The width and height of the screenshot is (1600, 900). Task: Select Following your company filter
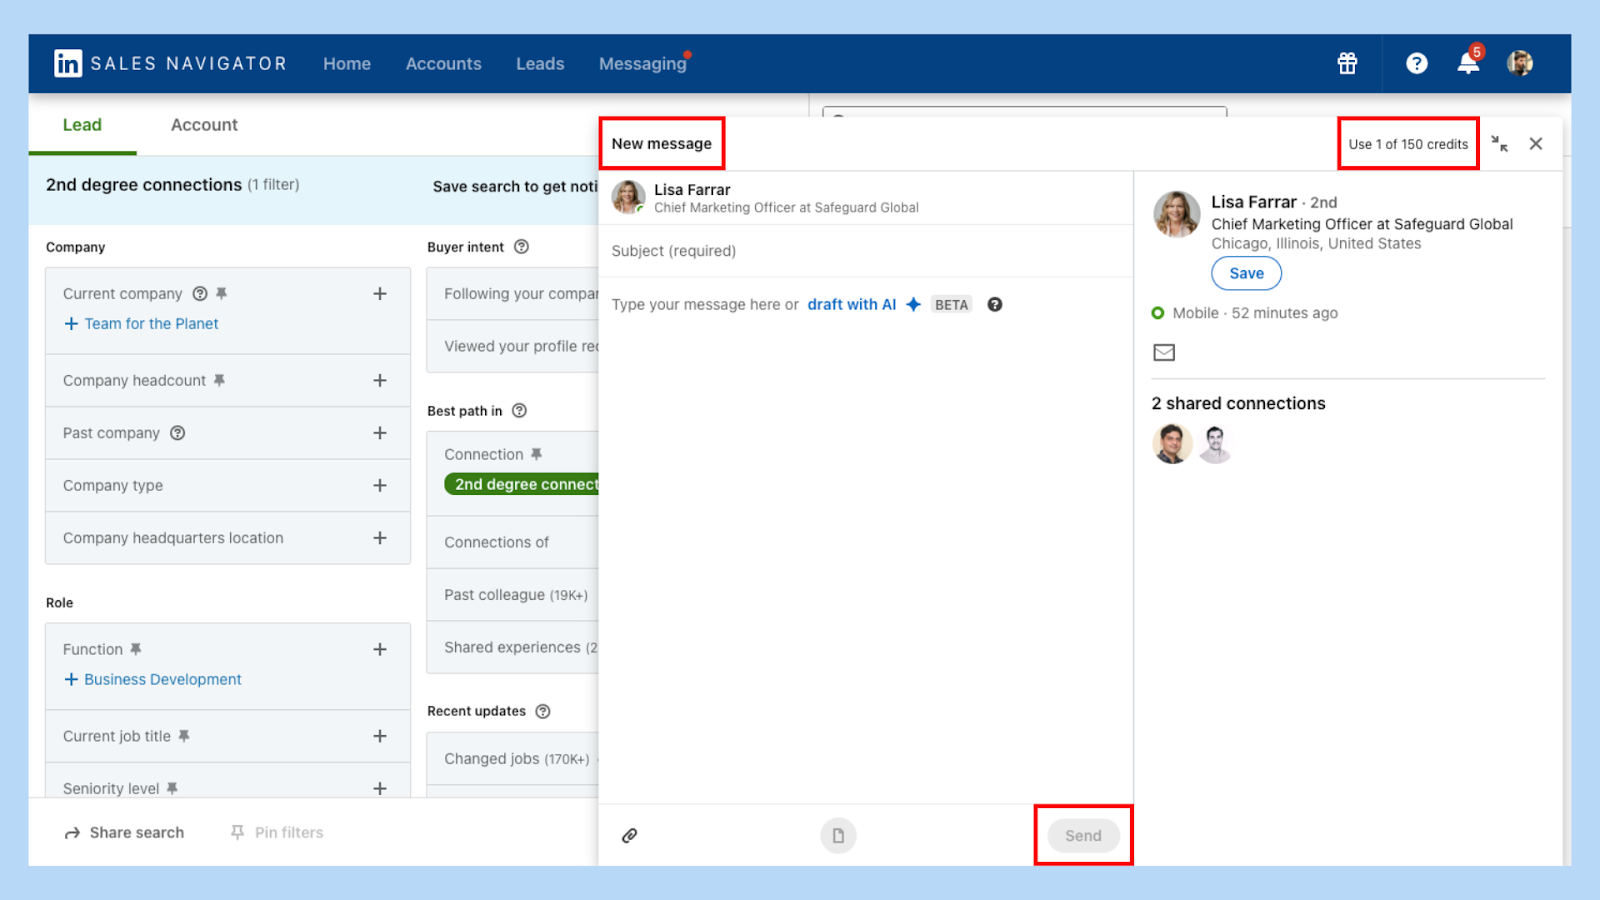(513, 294)
